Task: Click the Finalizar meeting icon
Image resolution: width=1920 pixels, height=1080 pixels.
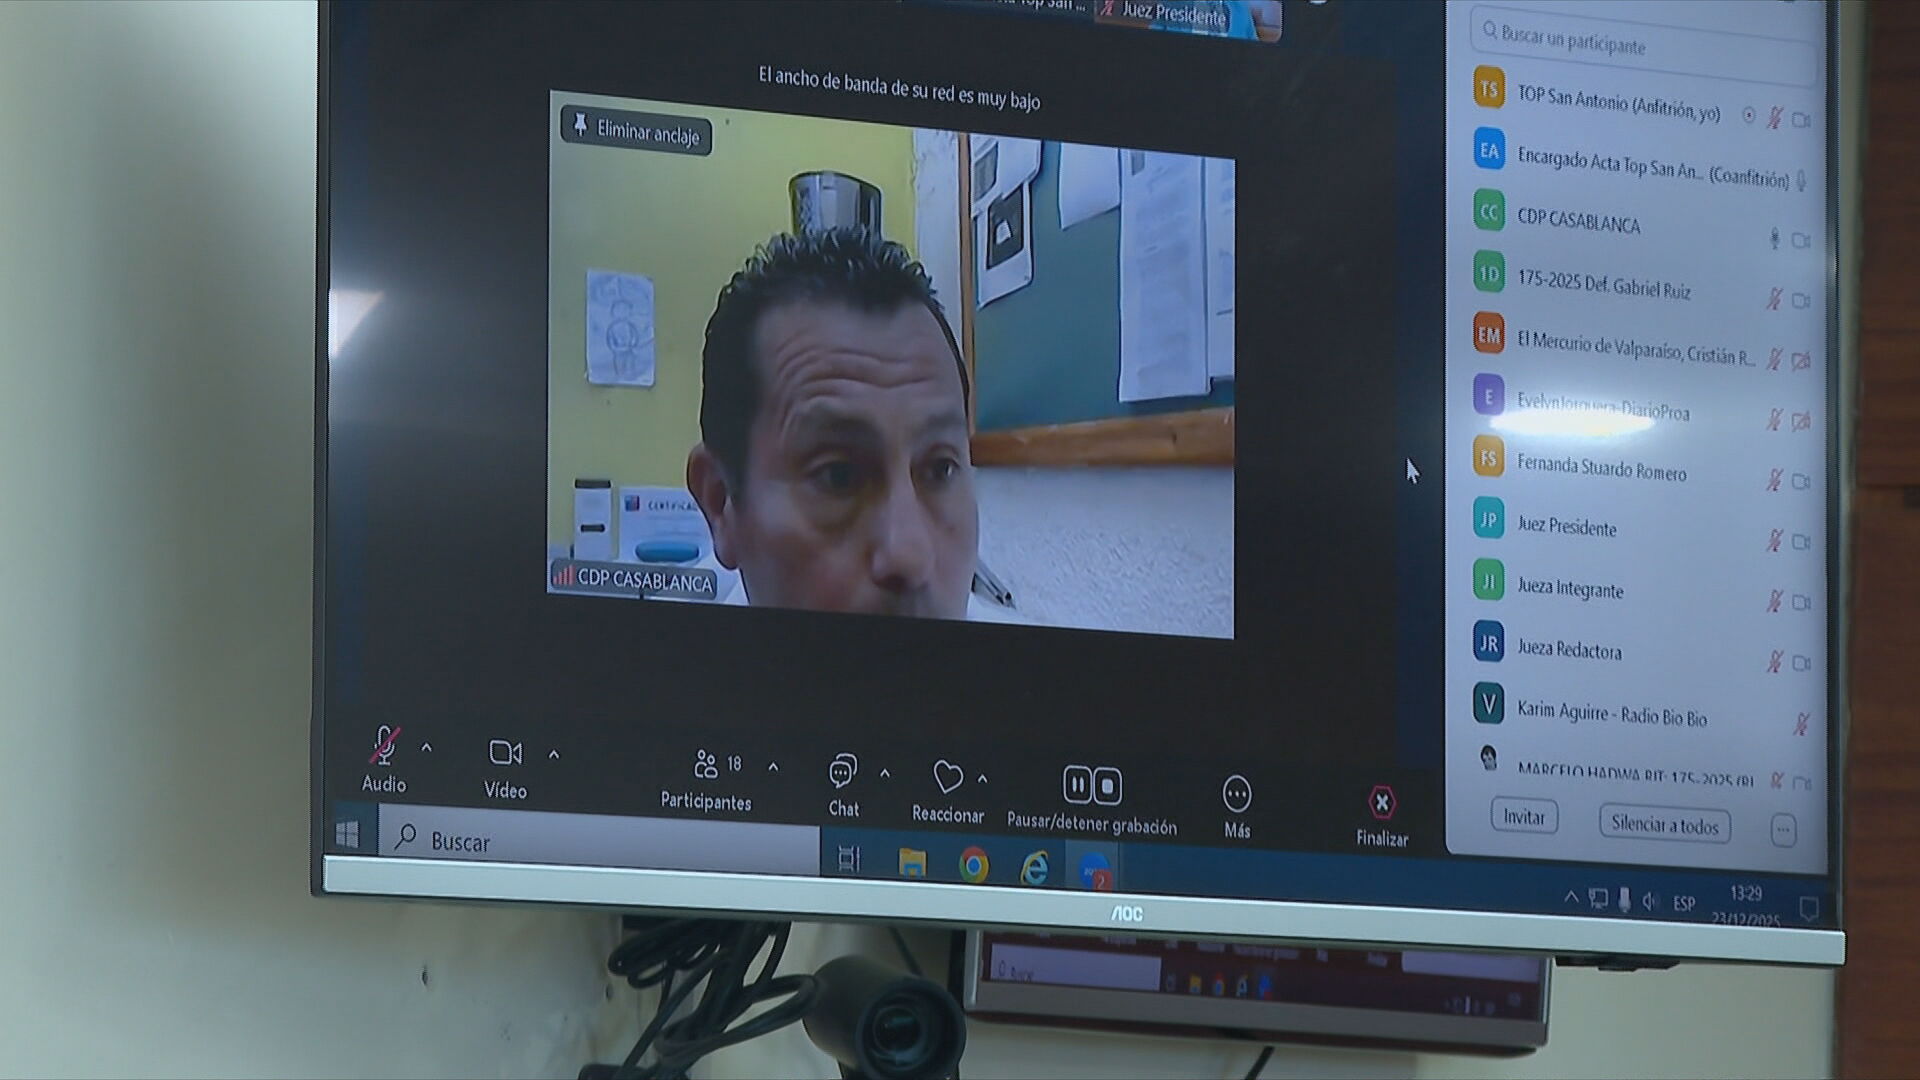Action: point(1382,803)
